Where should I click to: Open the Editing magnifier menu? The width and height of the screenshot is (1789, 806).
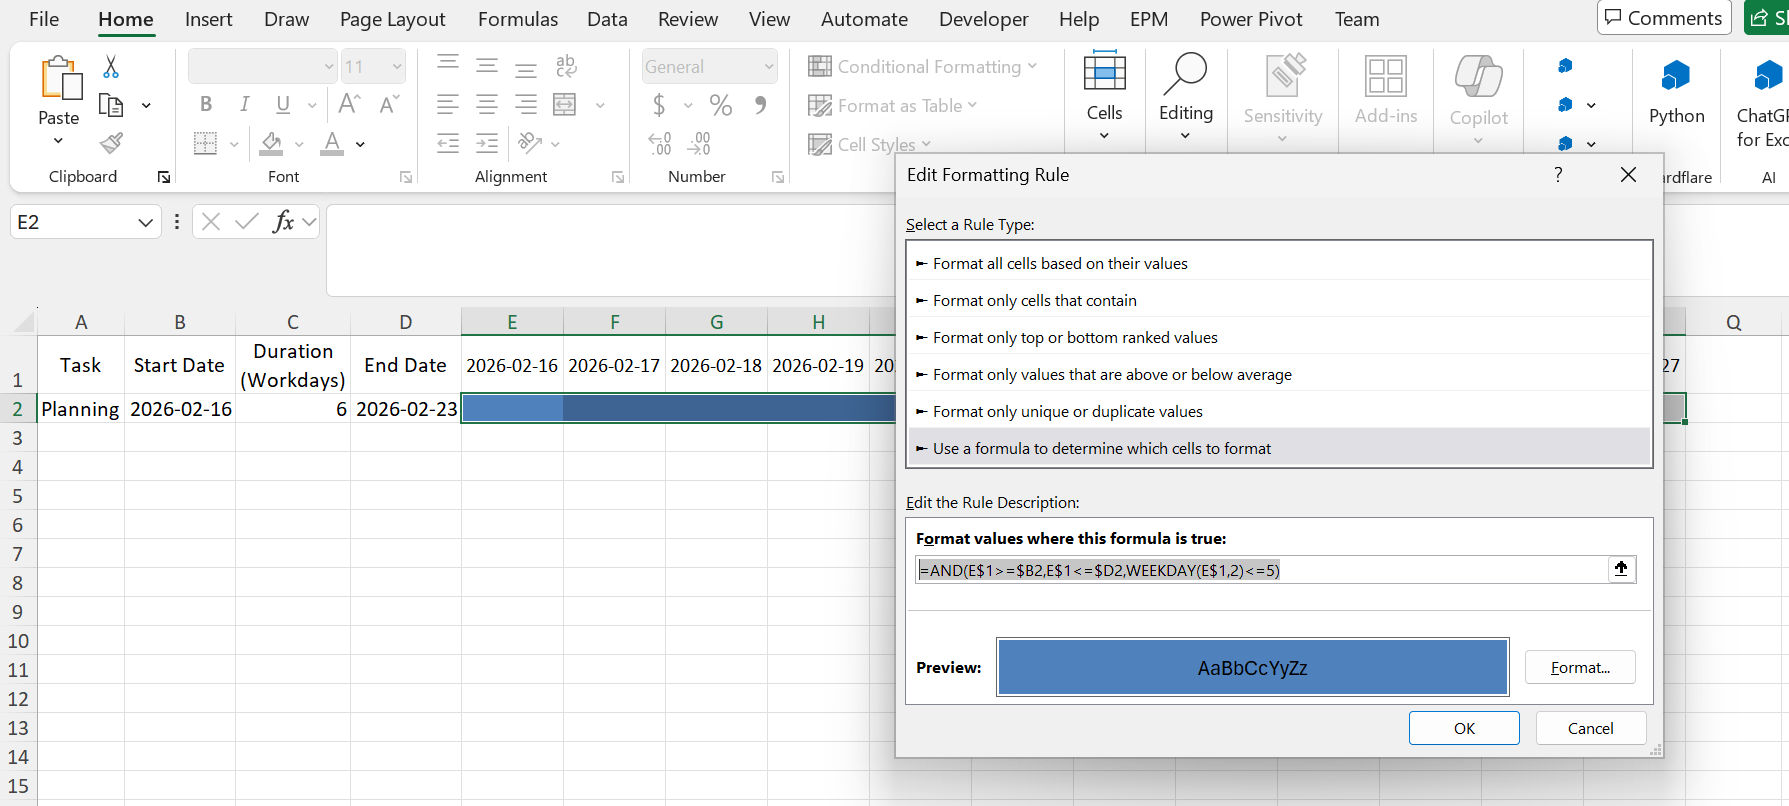click(1186, 96)
